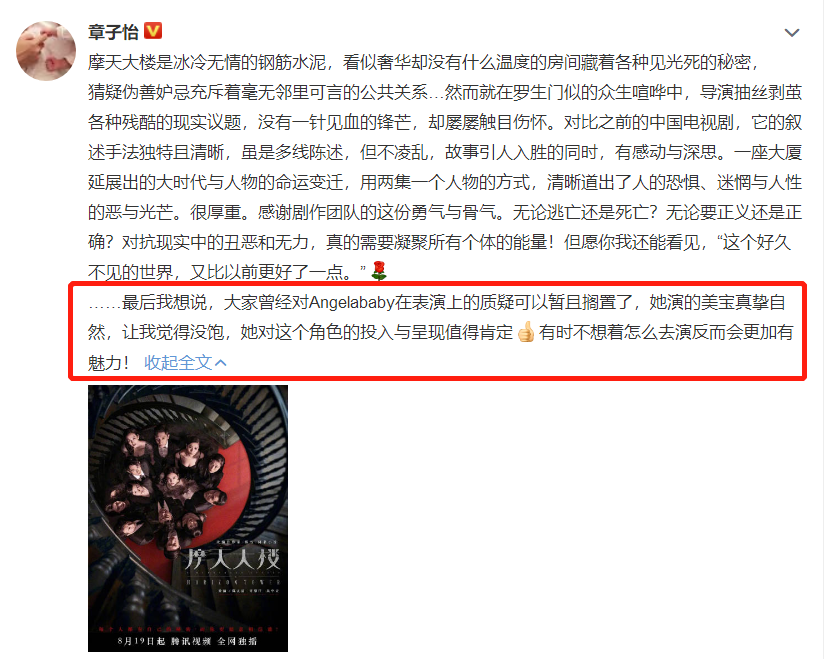Image resolution: width=824 pixels, height=659 pixels.
Task: Open 章子怡's round profile avatar
Action: [46, 51]
